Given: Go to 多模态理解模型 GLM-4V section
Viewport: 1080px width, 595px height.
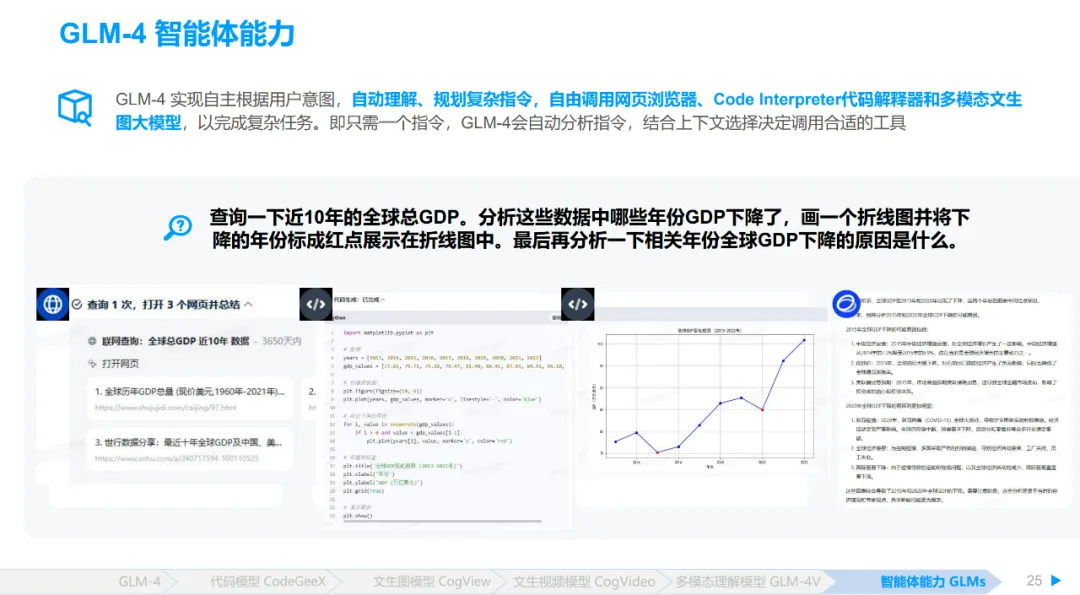Looking at the screenshot, I should coord(748,582).
